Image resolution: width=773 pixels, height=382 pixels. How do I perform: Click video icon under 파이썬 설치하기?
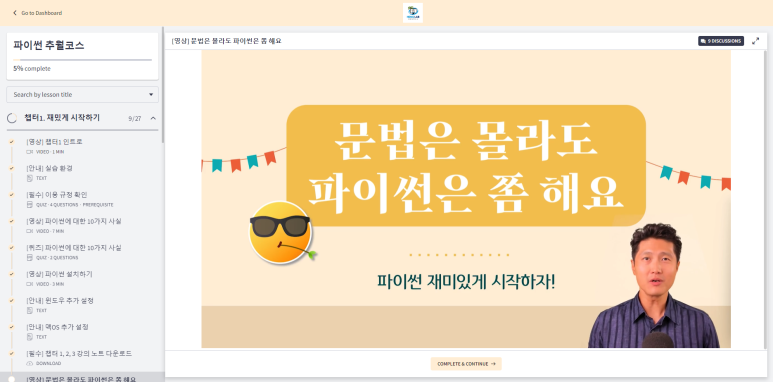30,284
